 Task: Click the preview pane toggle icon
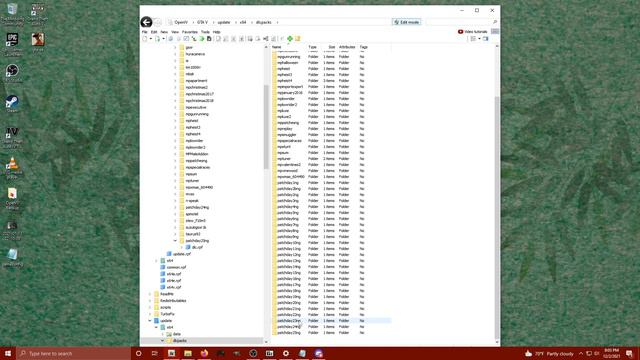pos(485,39)
